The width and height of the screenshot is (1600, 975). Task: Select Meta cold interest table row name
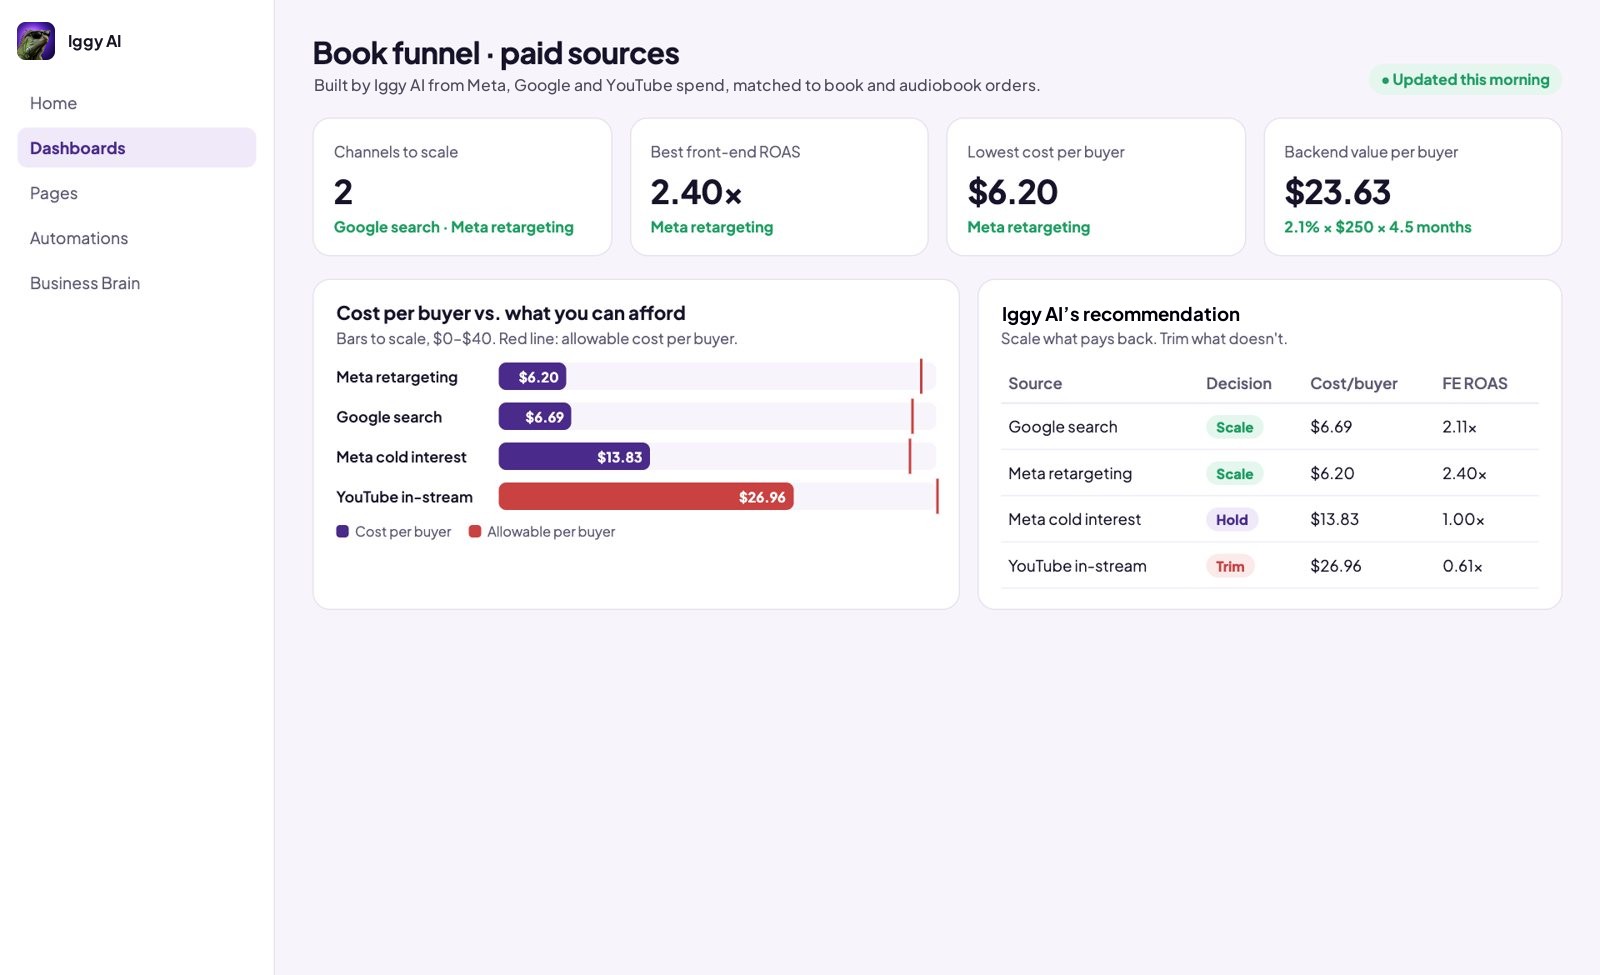1075,520
